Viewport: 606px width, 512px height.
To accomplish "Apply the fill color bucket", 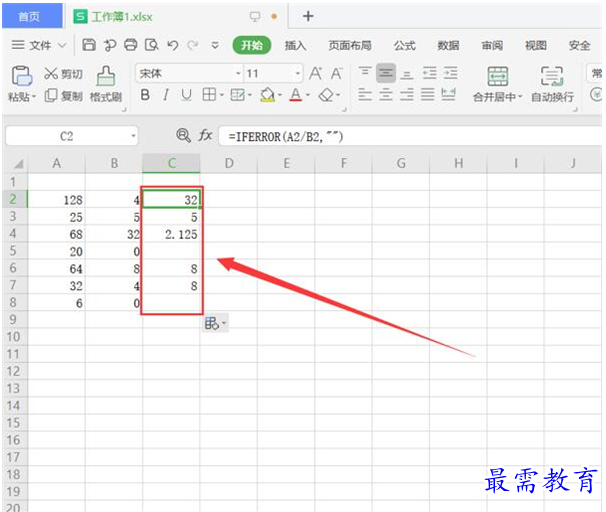I will point(267,95).
